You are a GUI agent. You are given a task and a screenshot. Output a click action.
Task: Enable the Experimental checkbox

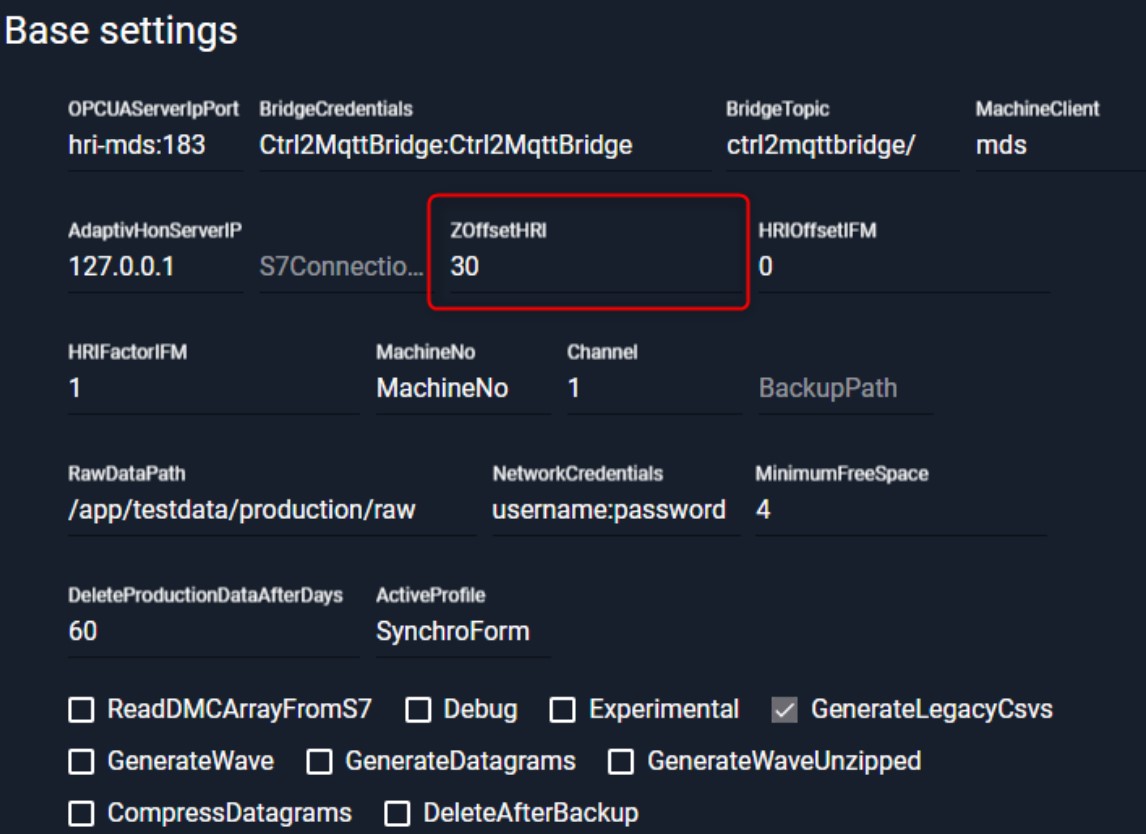click(564, 710)
